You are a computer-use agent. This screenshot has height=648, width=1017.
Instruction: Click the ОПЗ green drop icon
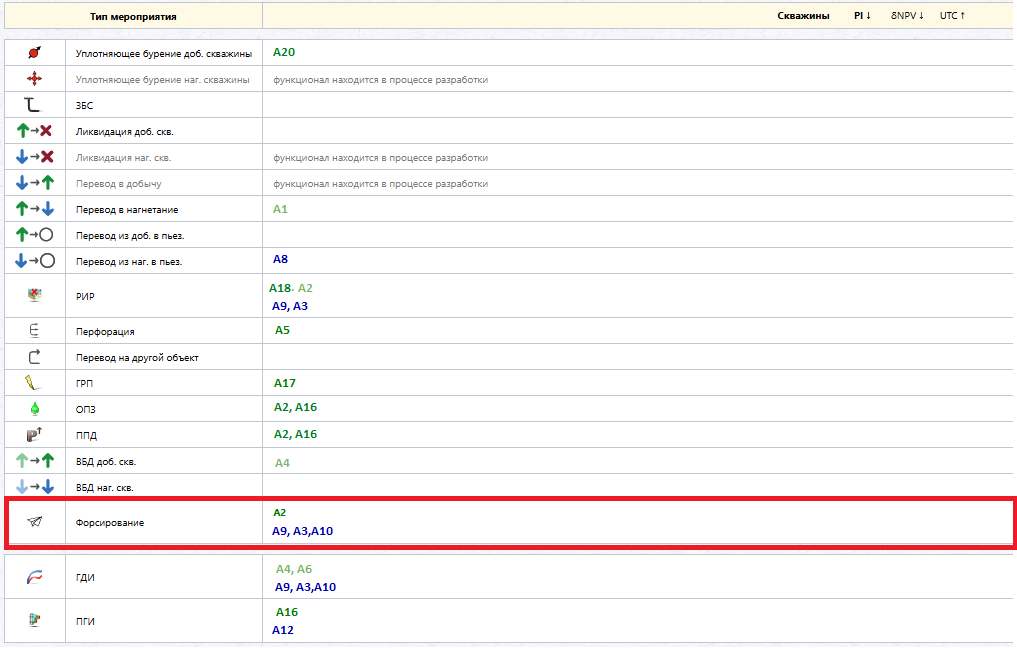tap(34, 409)
